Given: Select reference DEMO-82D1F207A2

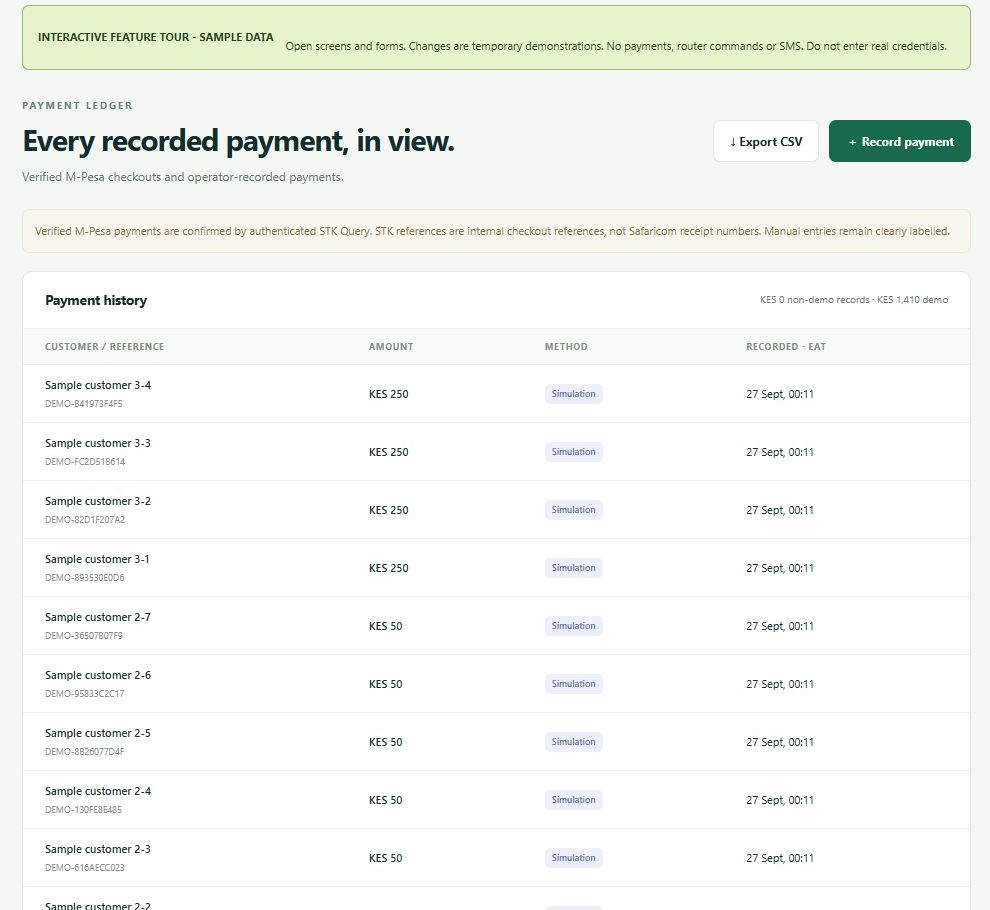Looking at the screenshot, I should click(x=85, y=520).
